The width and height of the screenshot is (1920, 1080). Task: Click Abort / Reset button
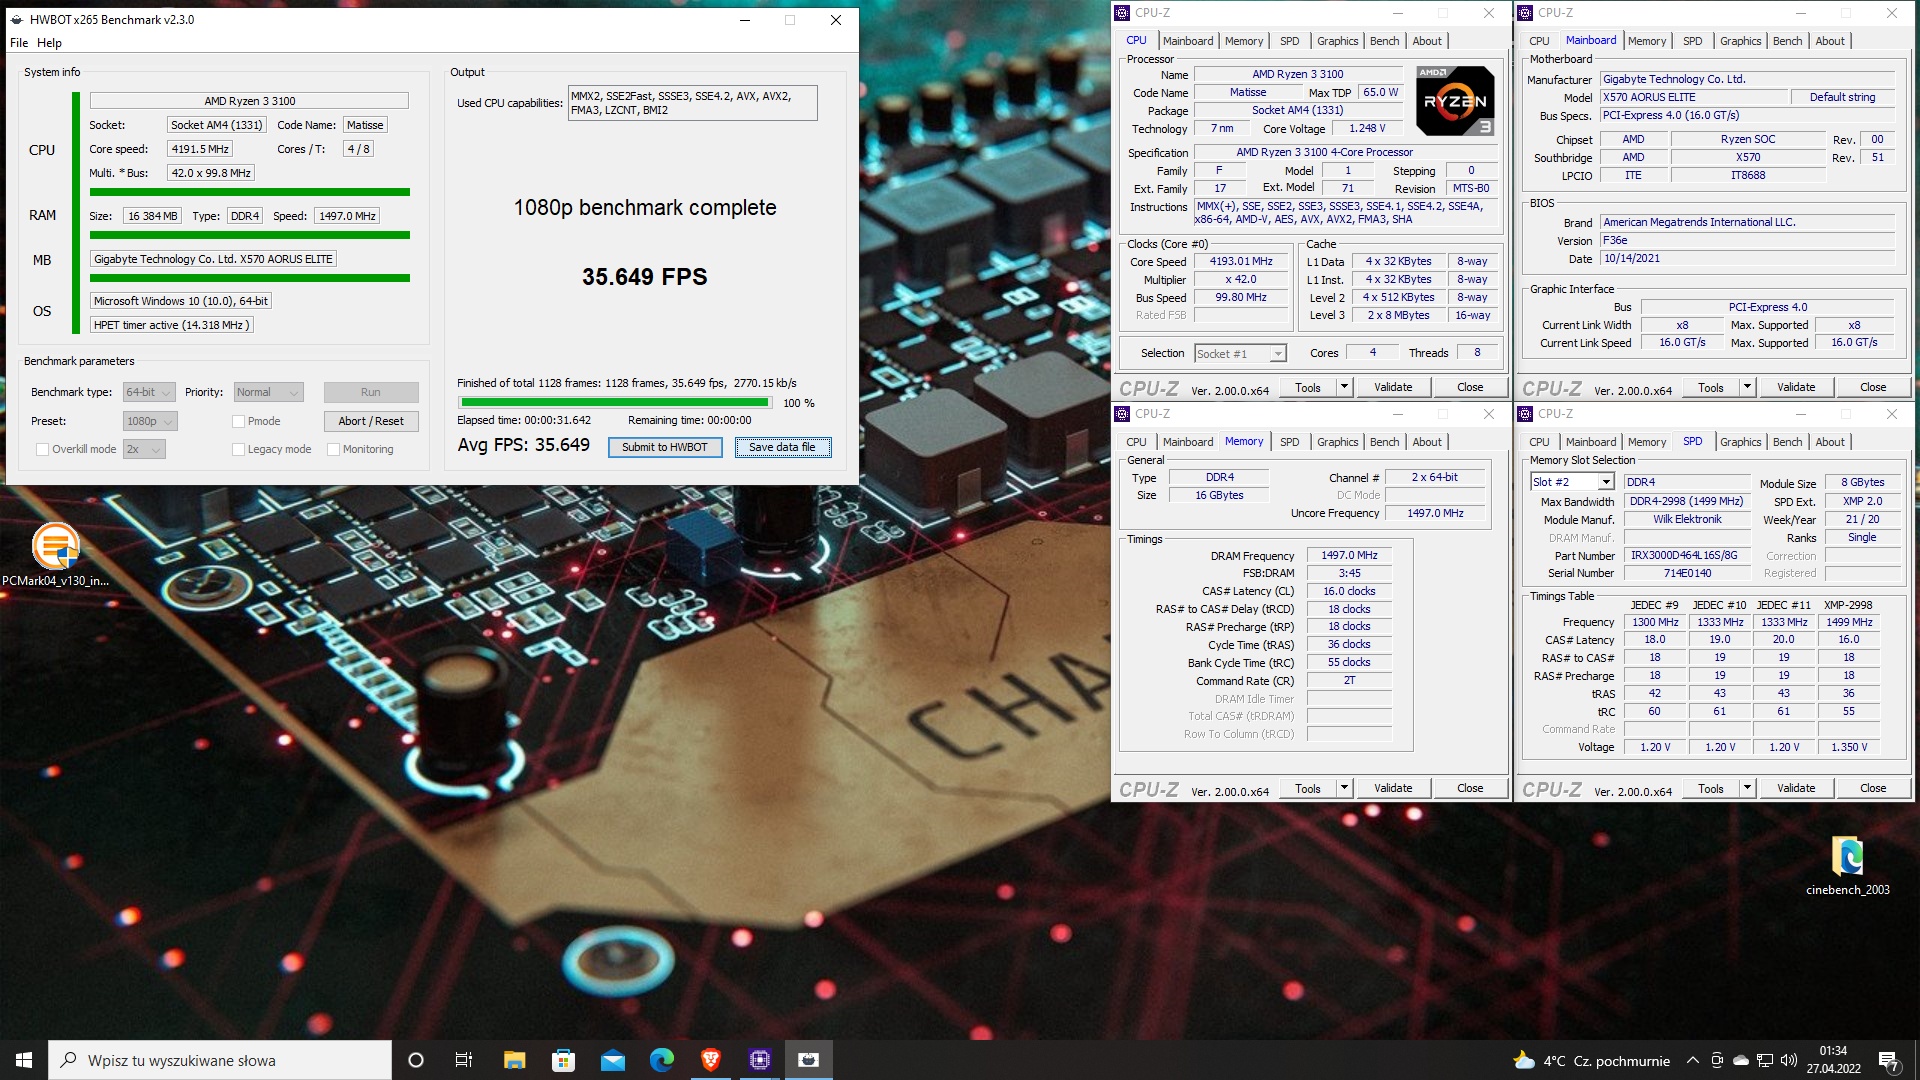[371, 422]
